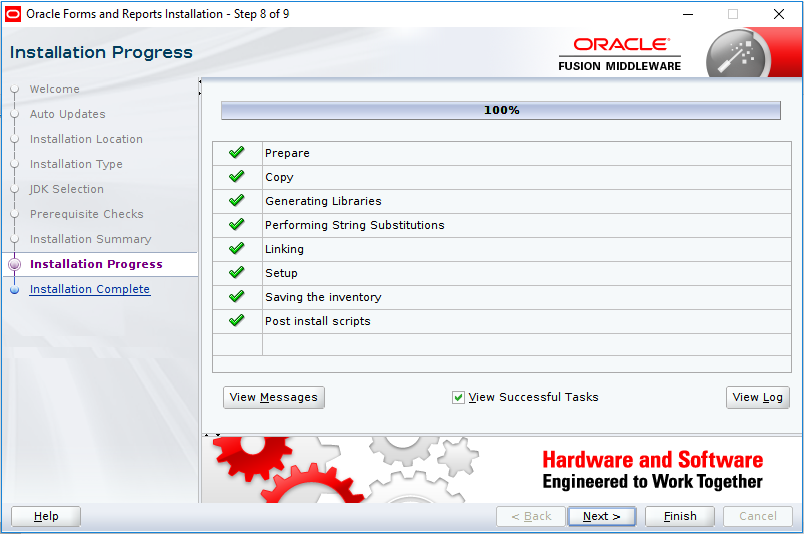The width and height of the screenshot is (804, 534).
Task: Click the checkmark for Saving the inventory
Action: [x=236, y=297]
